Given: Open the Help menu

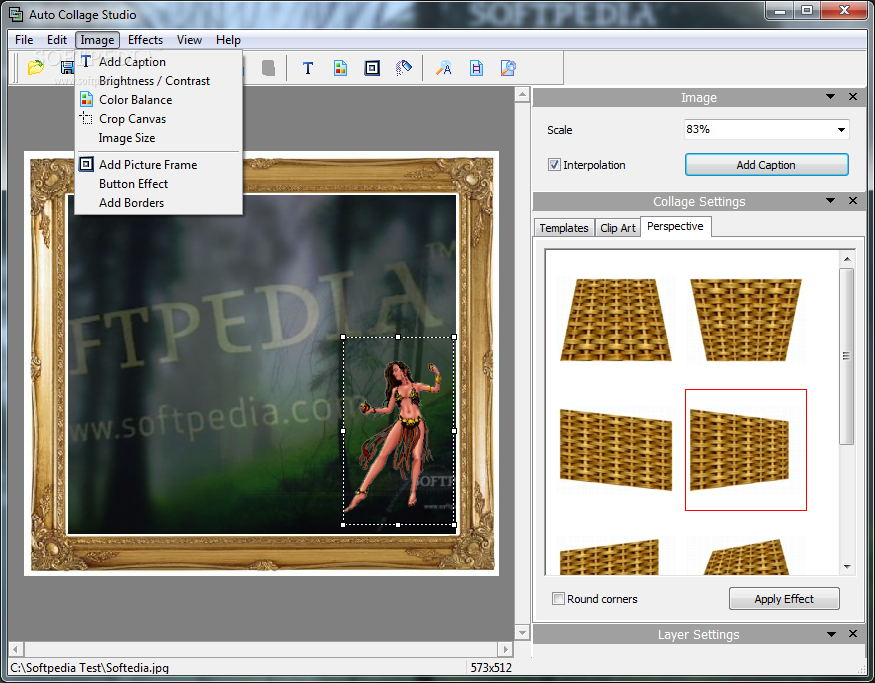Looking at the screenshot, I should [x=228, y=40].
